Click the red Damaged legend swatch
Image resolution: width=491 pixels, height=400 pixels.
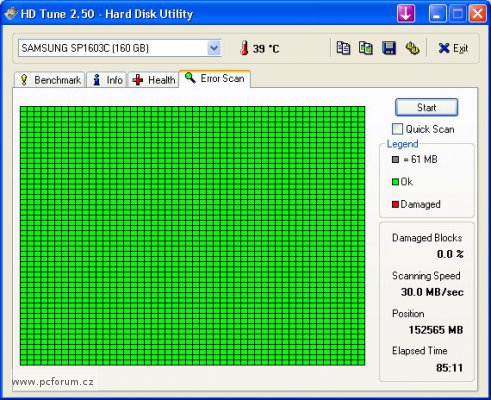click(395, 204)
